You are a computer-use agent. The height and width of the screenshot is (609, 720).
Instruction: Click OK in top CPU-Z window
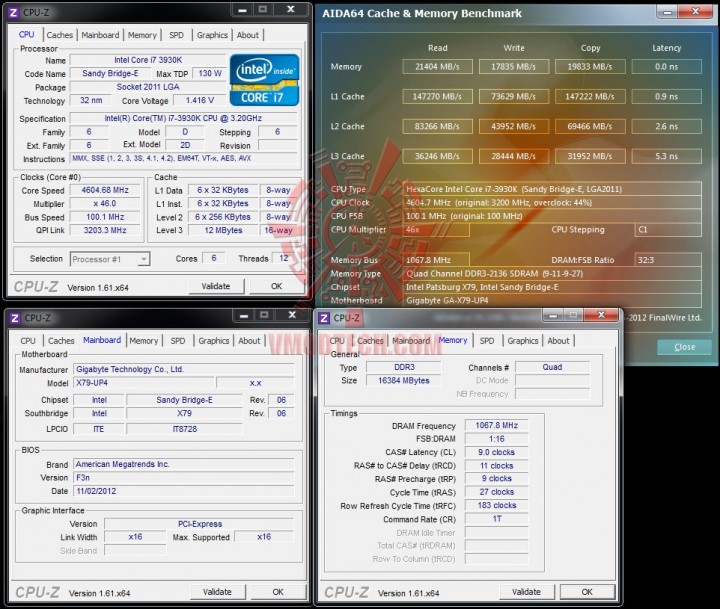[x=276, y=286]
